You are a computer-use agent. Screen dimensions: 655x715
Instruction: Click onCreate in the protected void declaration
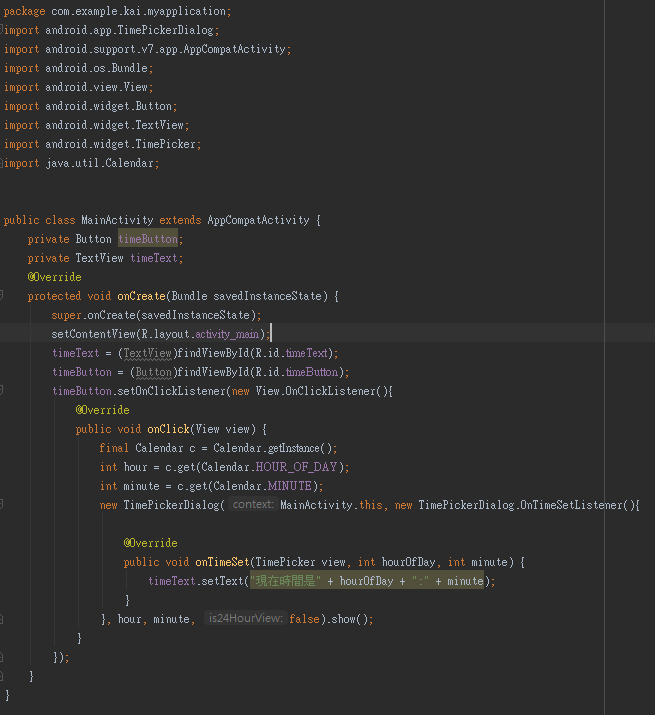click(x=141, y=296)
